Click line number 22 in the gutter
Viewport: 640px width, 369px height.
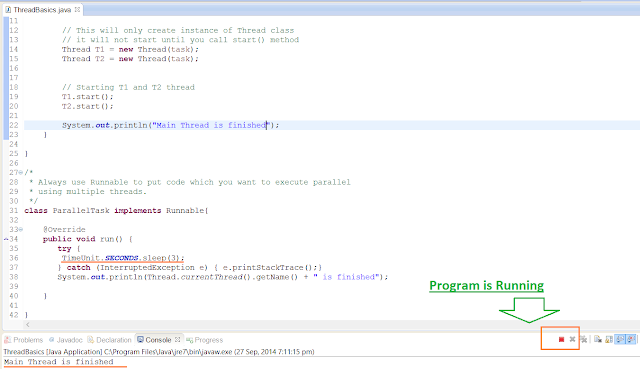[x=13, y=125]
